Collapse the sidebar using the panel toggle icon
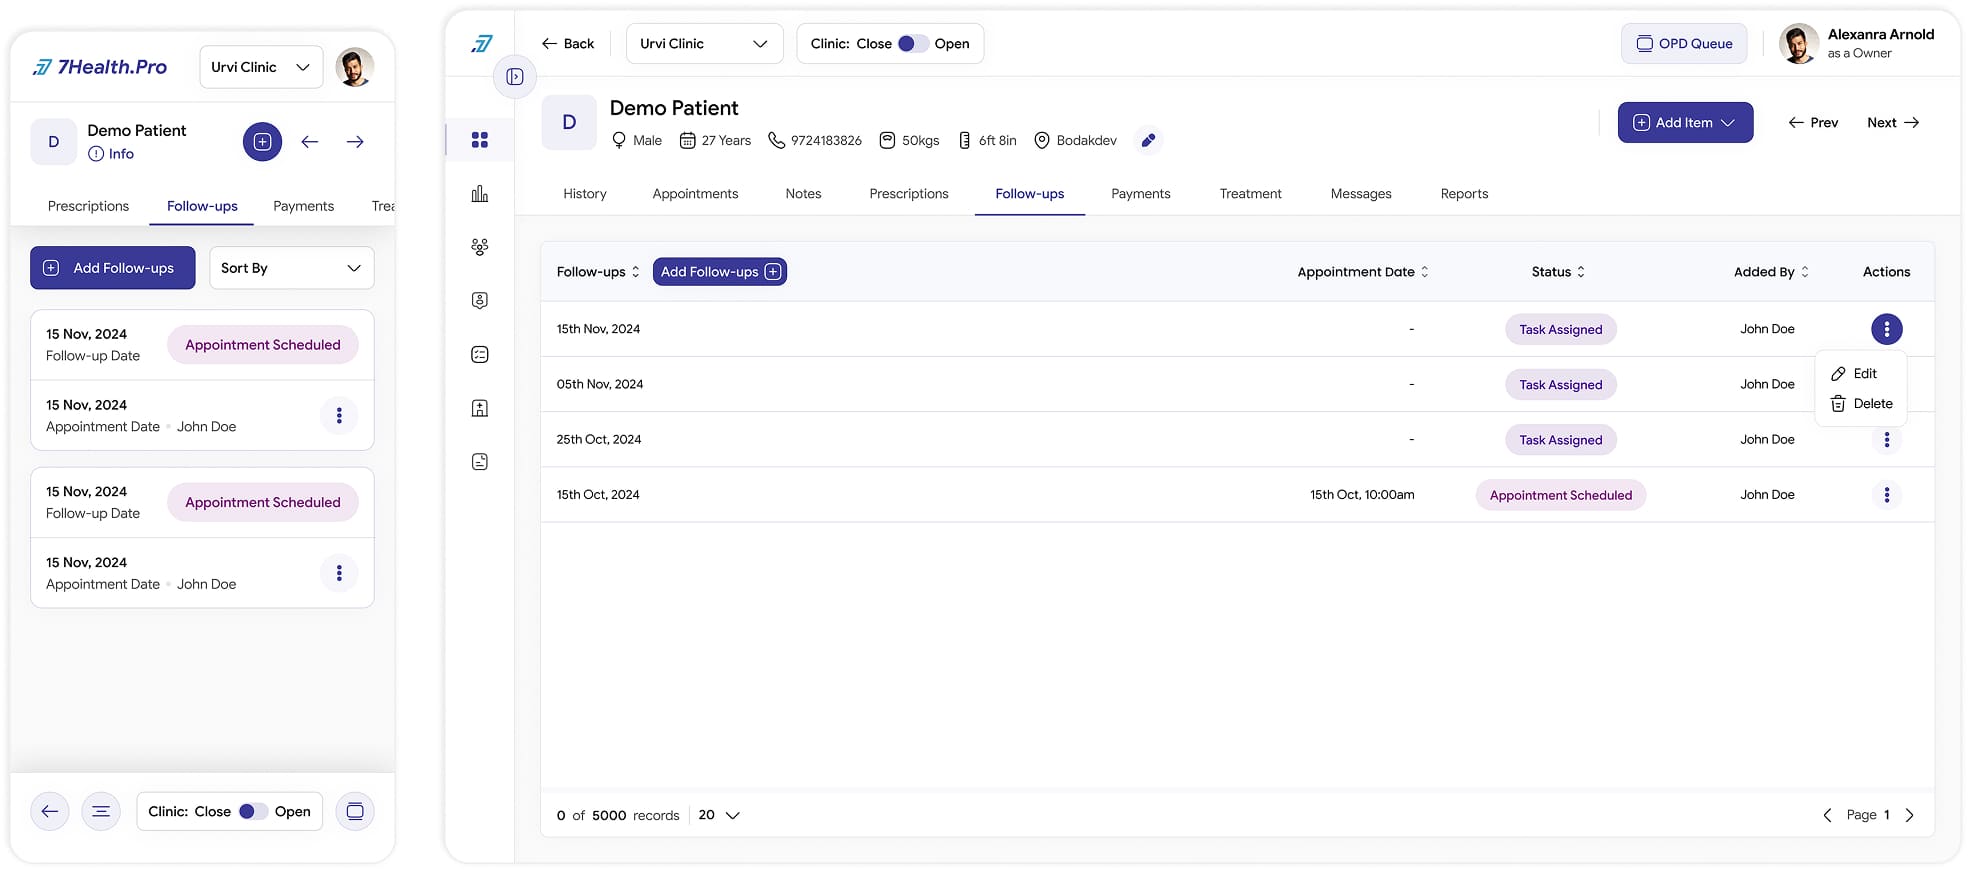This screenshot has width=1971, height=873. tap(515, 77)
